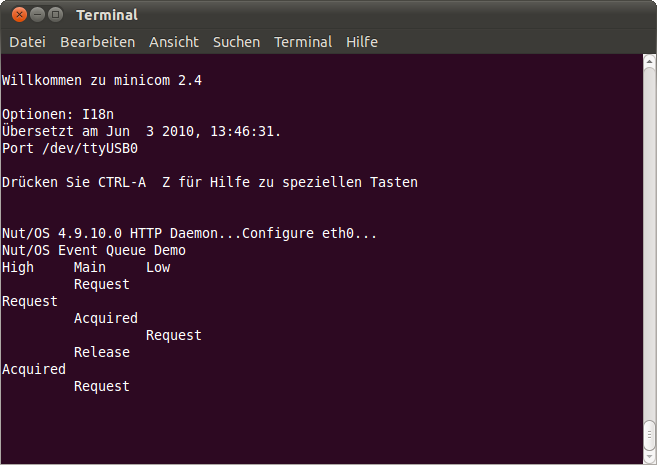Open the Ansicht menu
The width and height of the screenshot is (657, 465).
point(174,42)
